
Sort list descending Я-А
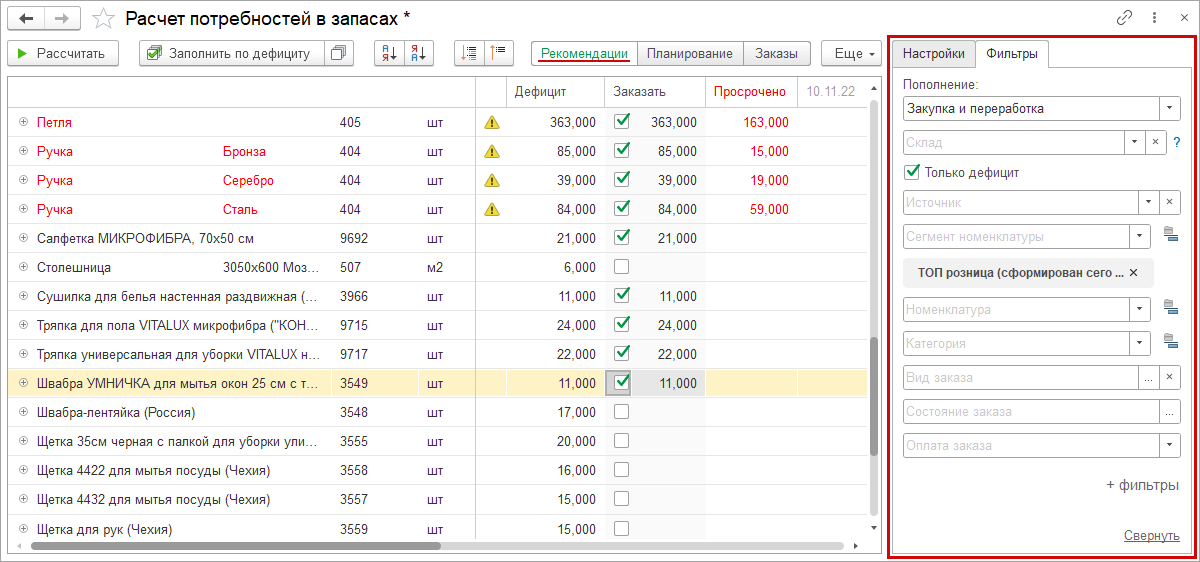pyautogui.click(x=420, y=54)
